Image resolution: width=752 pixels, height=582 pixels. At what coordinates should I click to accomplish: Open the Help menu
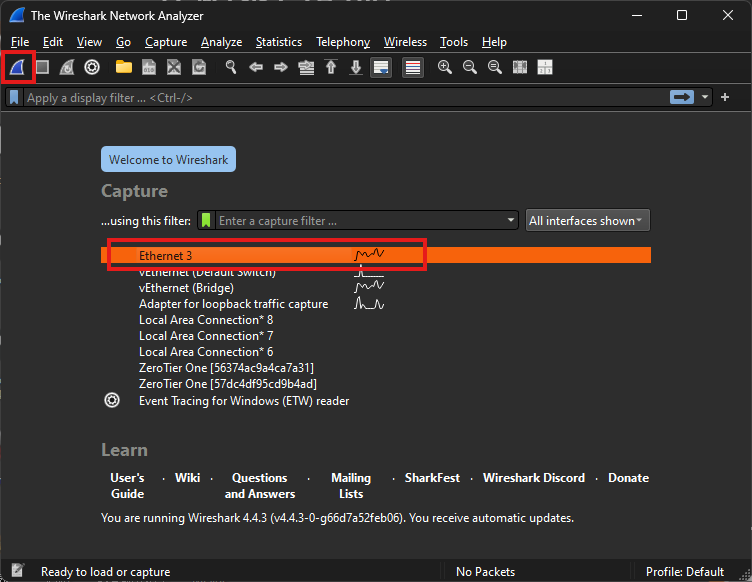click(494, 42)
